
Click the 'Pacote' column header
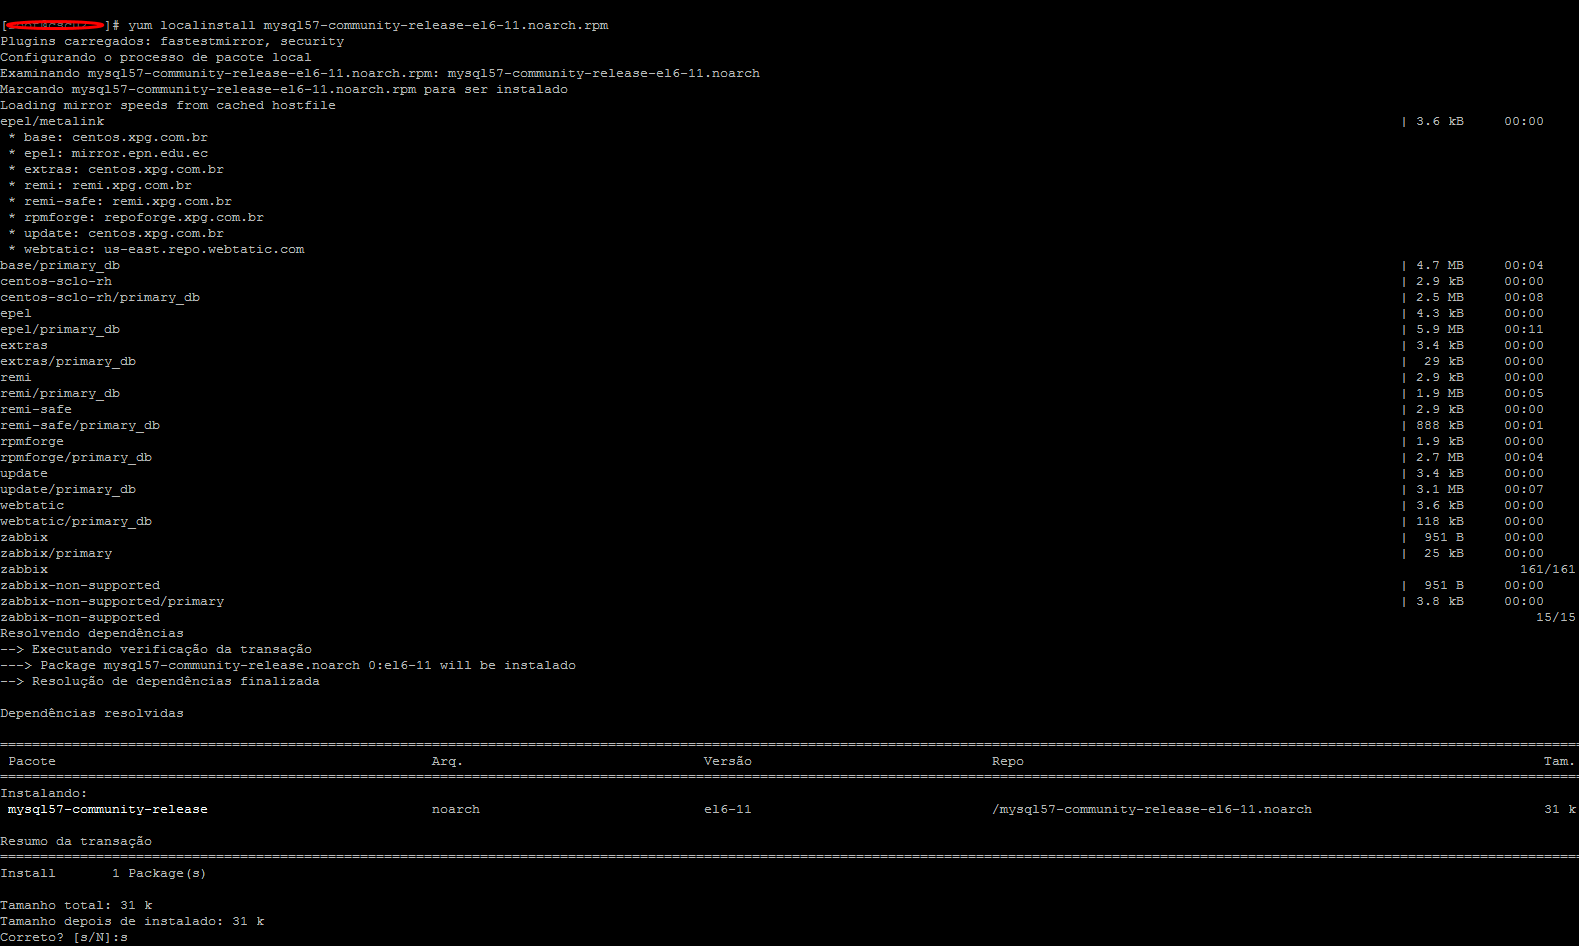click(x=32, y=761)
